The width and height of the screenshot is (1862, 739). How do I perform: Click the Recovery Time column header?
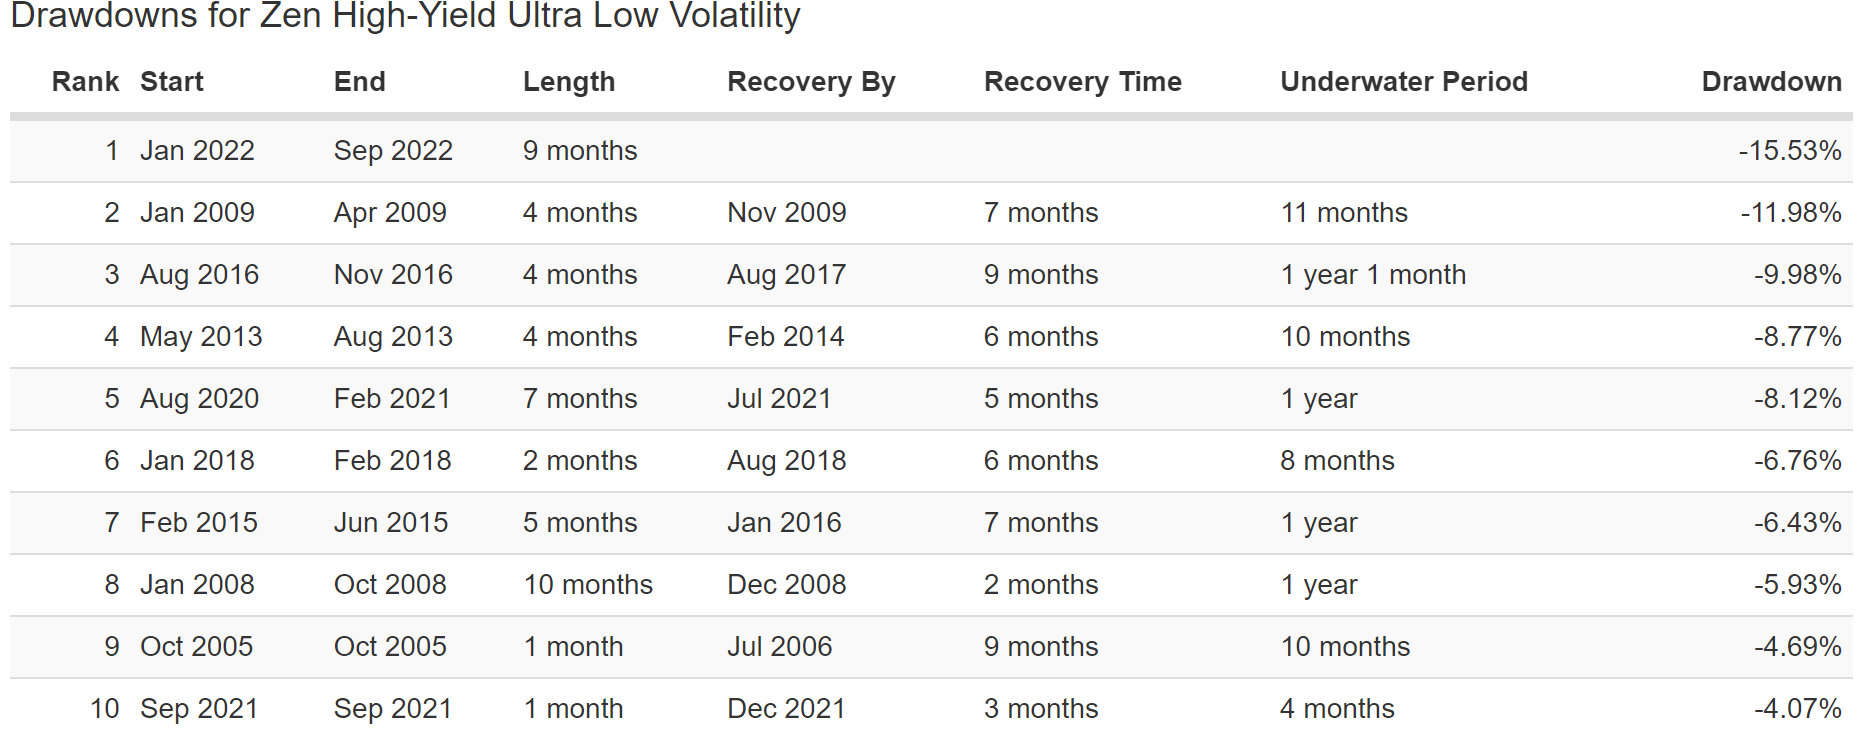click(x=1082, y=82)
